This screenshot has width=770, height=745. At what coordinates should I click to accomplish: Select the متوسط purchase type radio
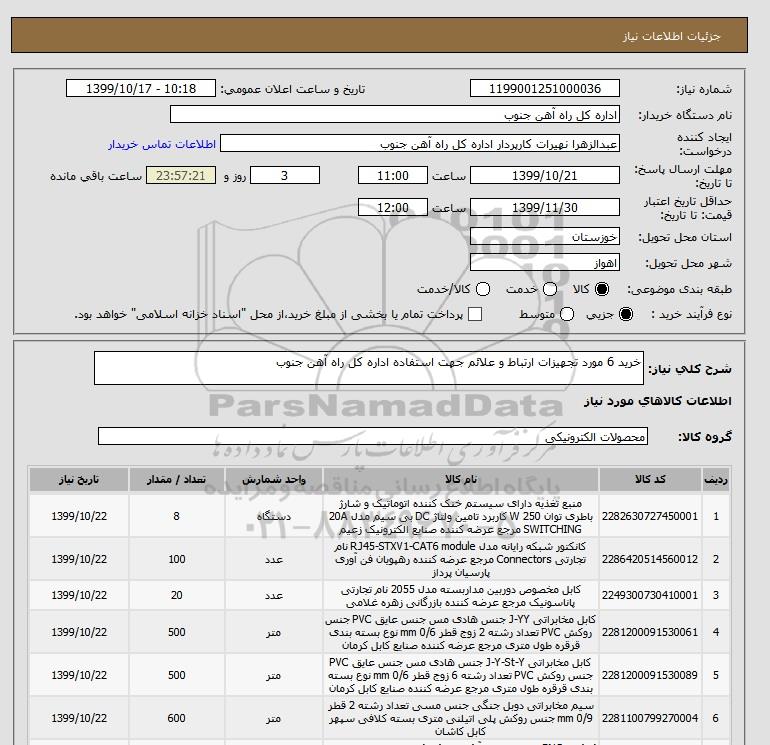pyautogui.click(x=567, y=314)
